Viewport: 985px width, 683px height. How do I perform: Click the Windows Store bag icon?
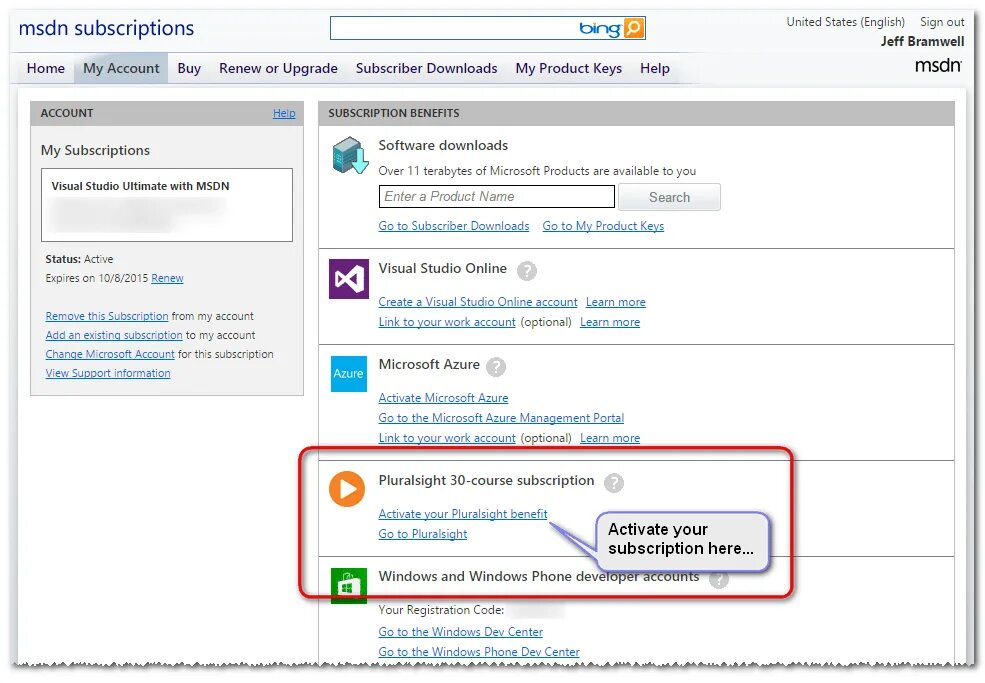[x=349, y=586]
